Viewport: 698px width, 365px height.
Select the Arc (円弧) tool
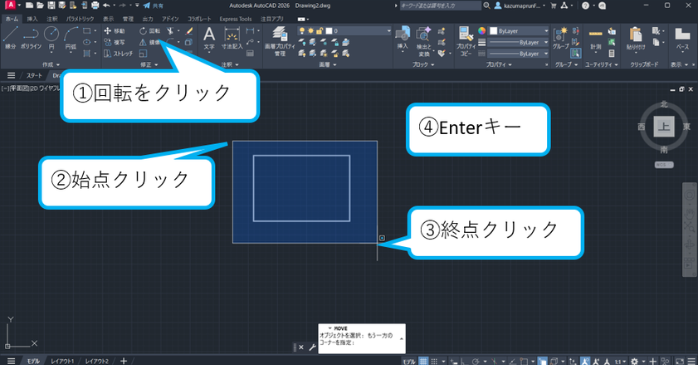pyautogui.click(x=71, y=37)
